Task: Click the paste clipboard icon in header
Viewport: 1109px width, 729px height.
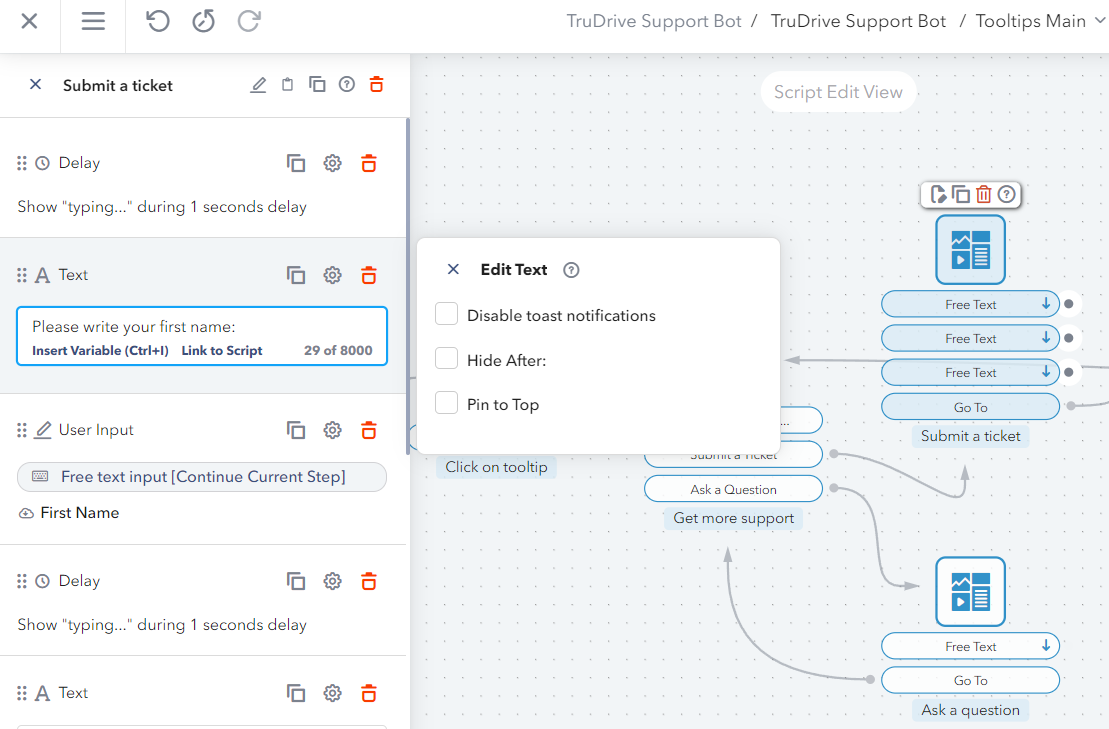Action: pos(287,85)
